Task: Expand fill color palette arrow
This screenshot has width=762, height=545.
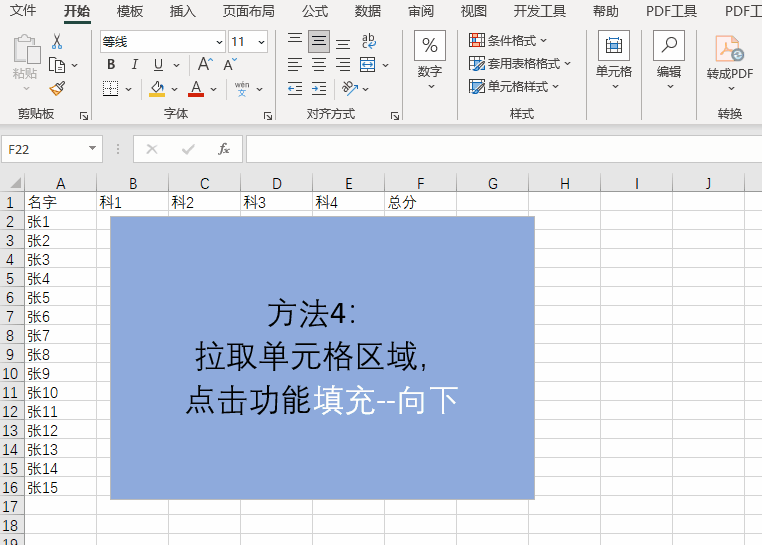Action: pos(174,89)
